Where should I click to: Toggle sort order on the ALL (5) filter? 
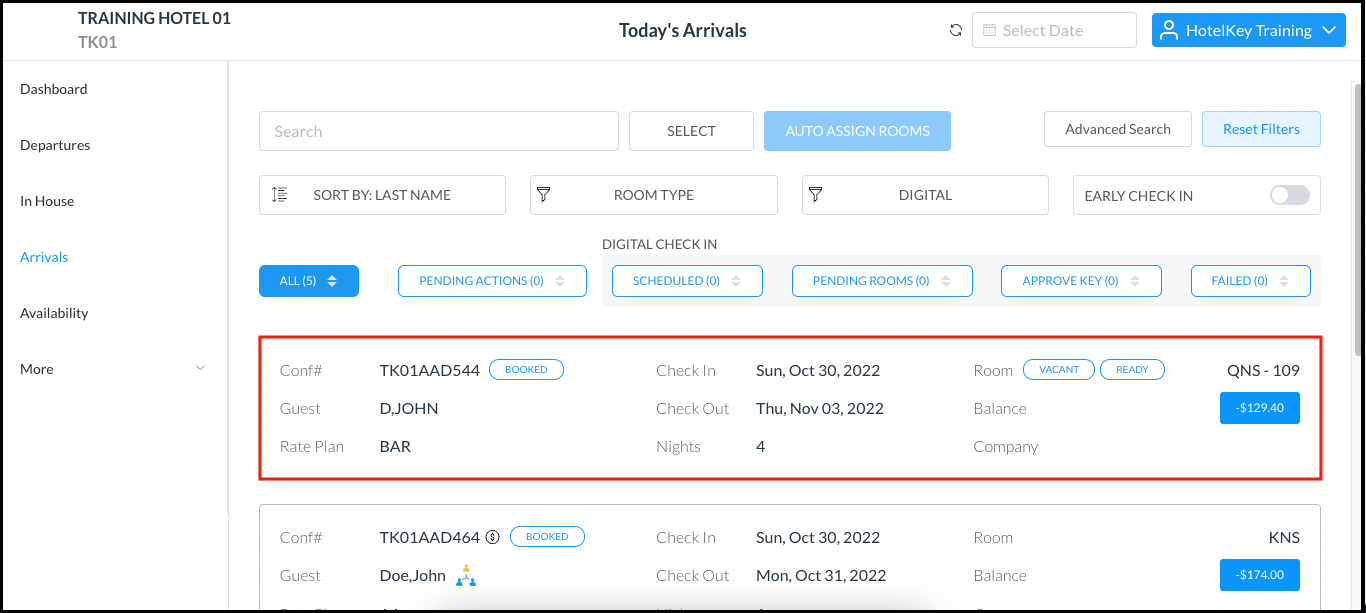[332, 281]
